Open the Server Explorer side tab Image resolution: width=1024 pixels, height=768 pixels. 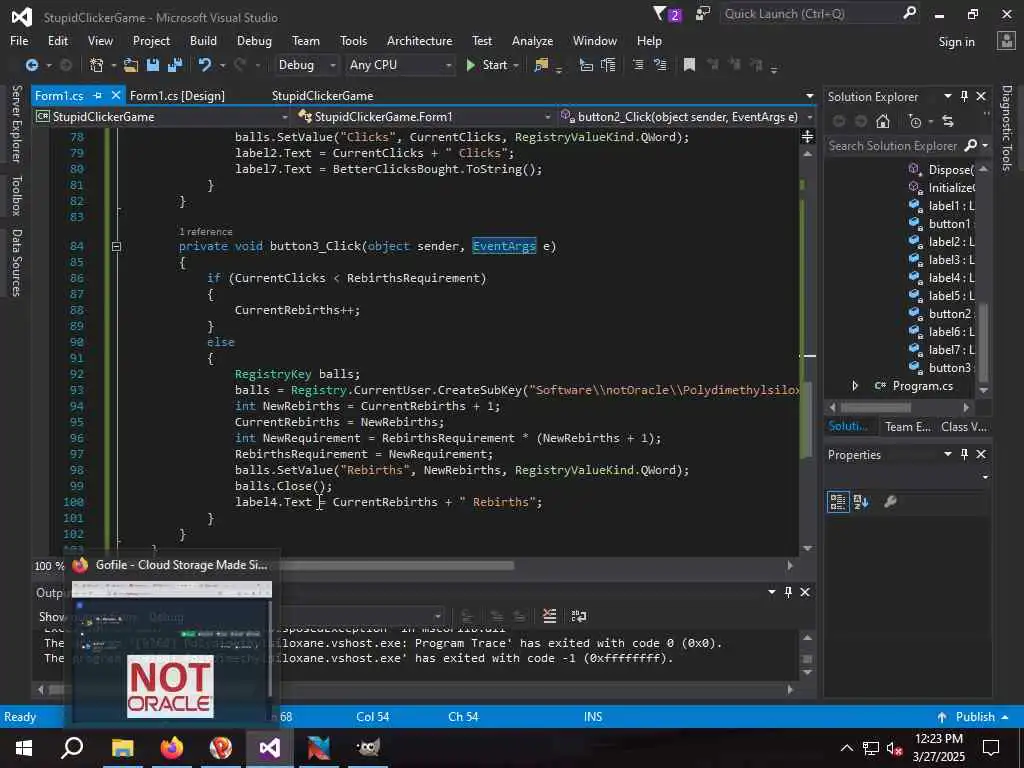pos(17,123)
